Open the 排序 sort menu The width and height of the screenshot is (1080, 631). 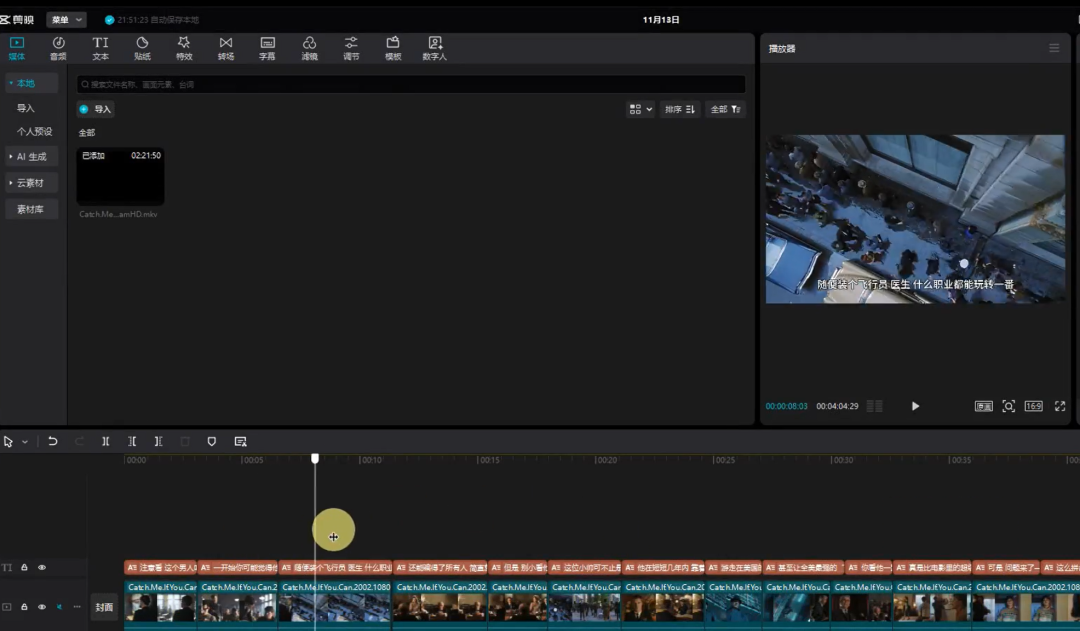680,109
